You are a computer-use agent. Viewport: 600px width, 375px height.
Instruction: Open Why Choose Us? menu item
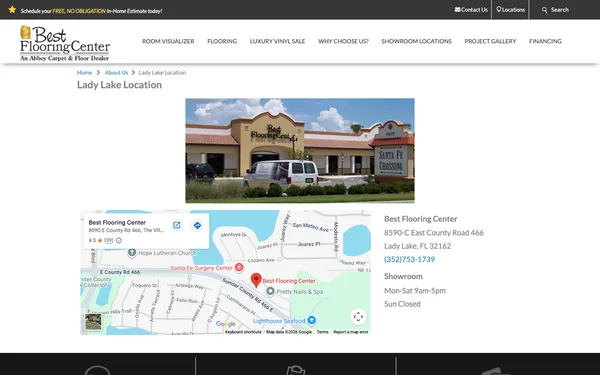click(x=343, y=41)
